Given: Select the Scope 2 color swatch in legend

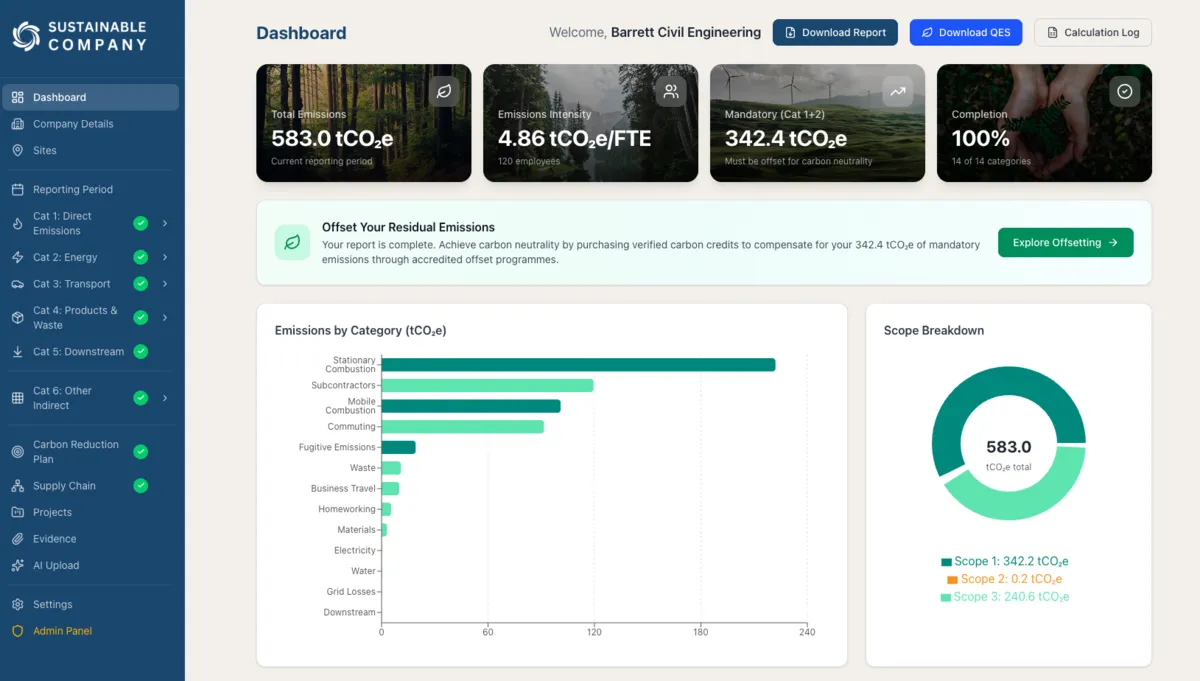Looking at the screenshot, I should [x=952, y=579].
